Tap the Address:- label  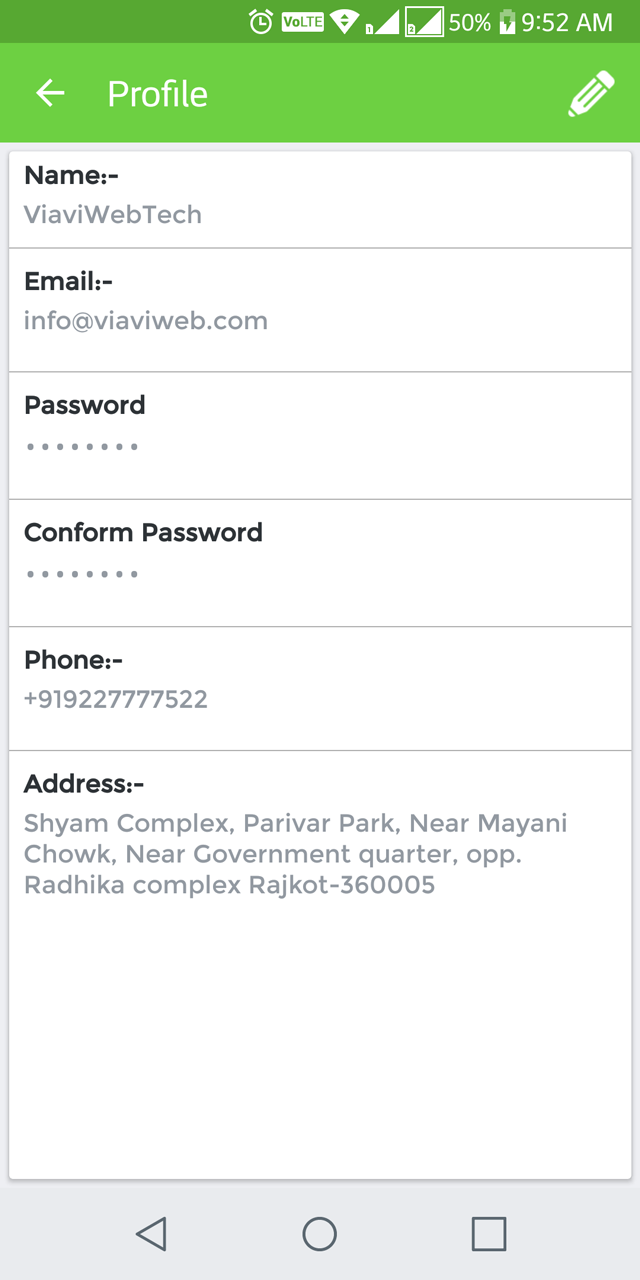tap(84, 784)
